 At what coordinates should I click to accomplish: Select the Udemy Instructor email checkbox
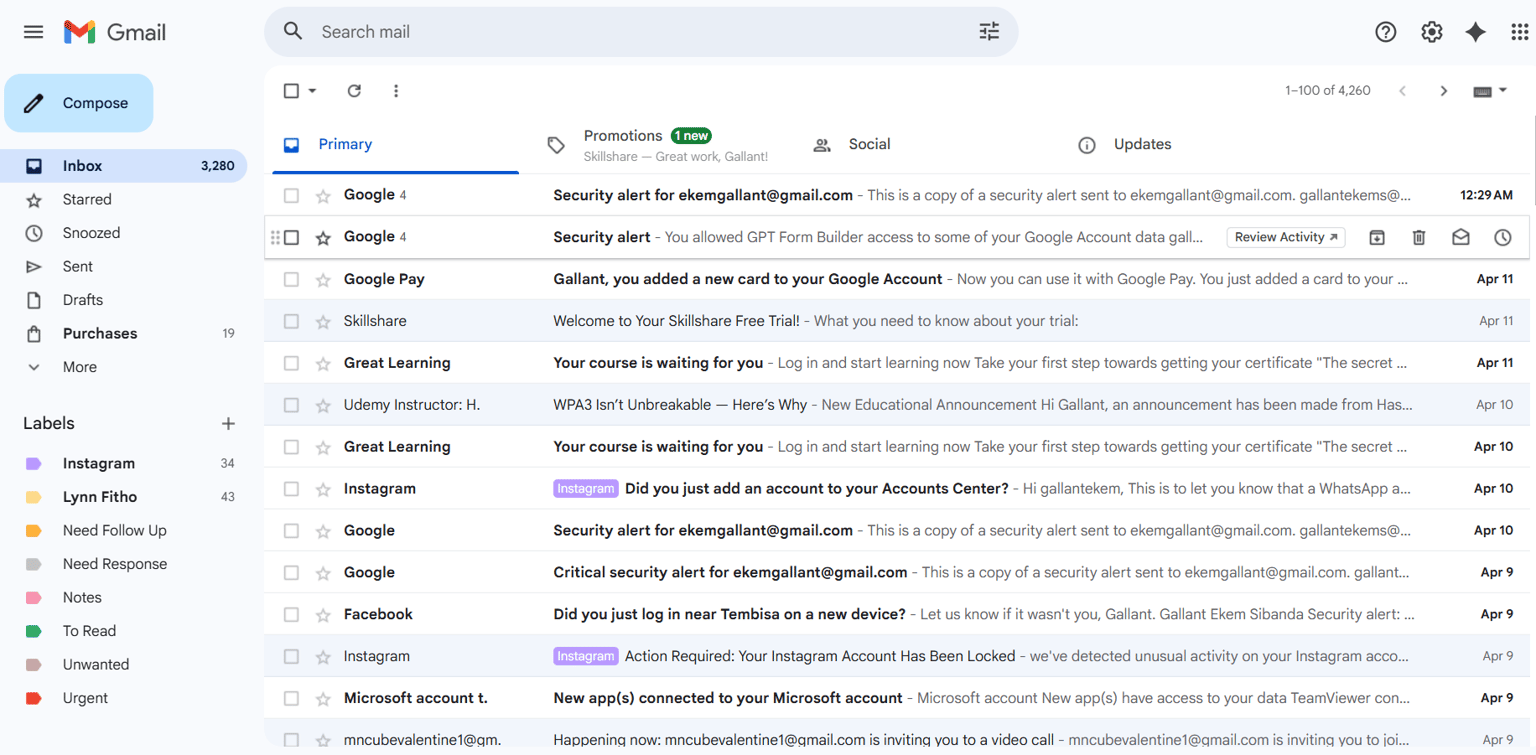(x=291, y=406)
